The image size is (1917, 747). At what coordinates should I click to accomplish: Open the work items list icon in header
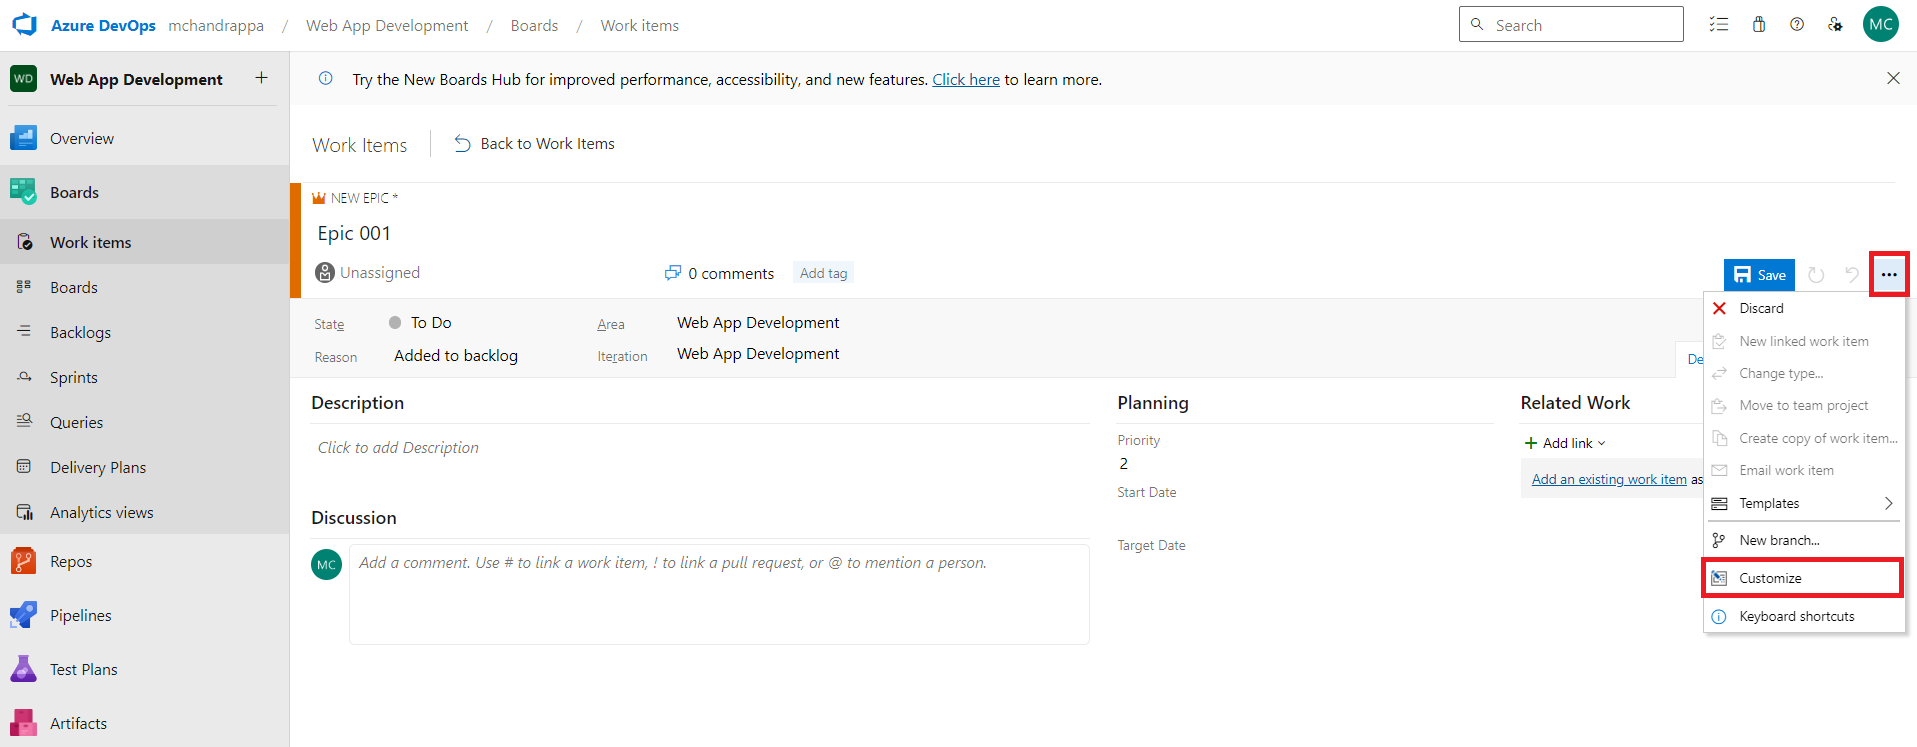coord(1719,25)
